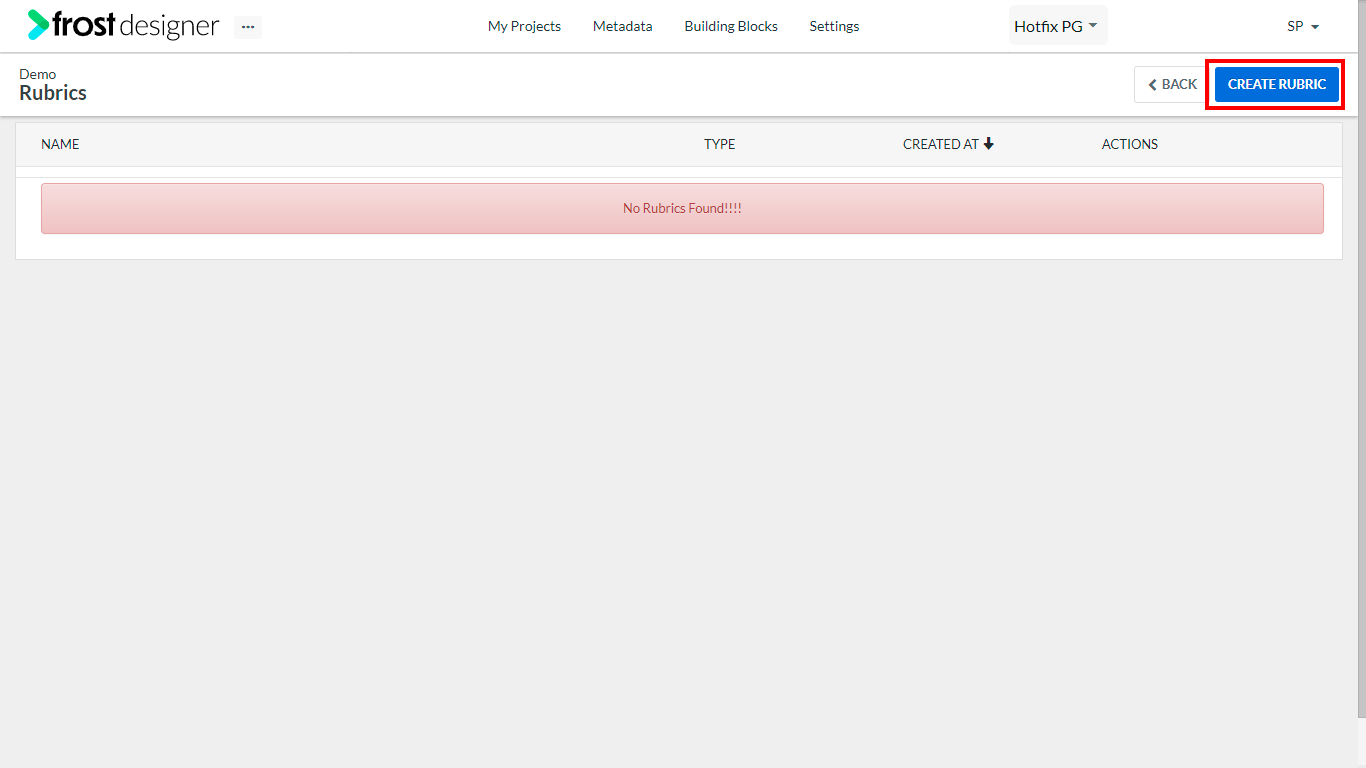The image size is (1366, 768).
Task: Open My Projects menu
Action: point(524,26)
